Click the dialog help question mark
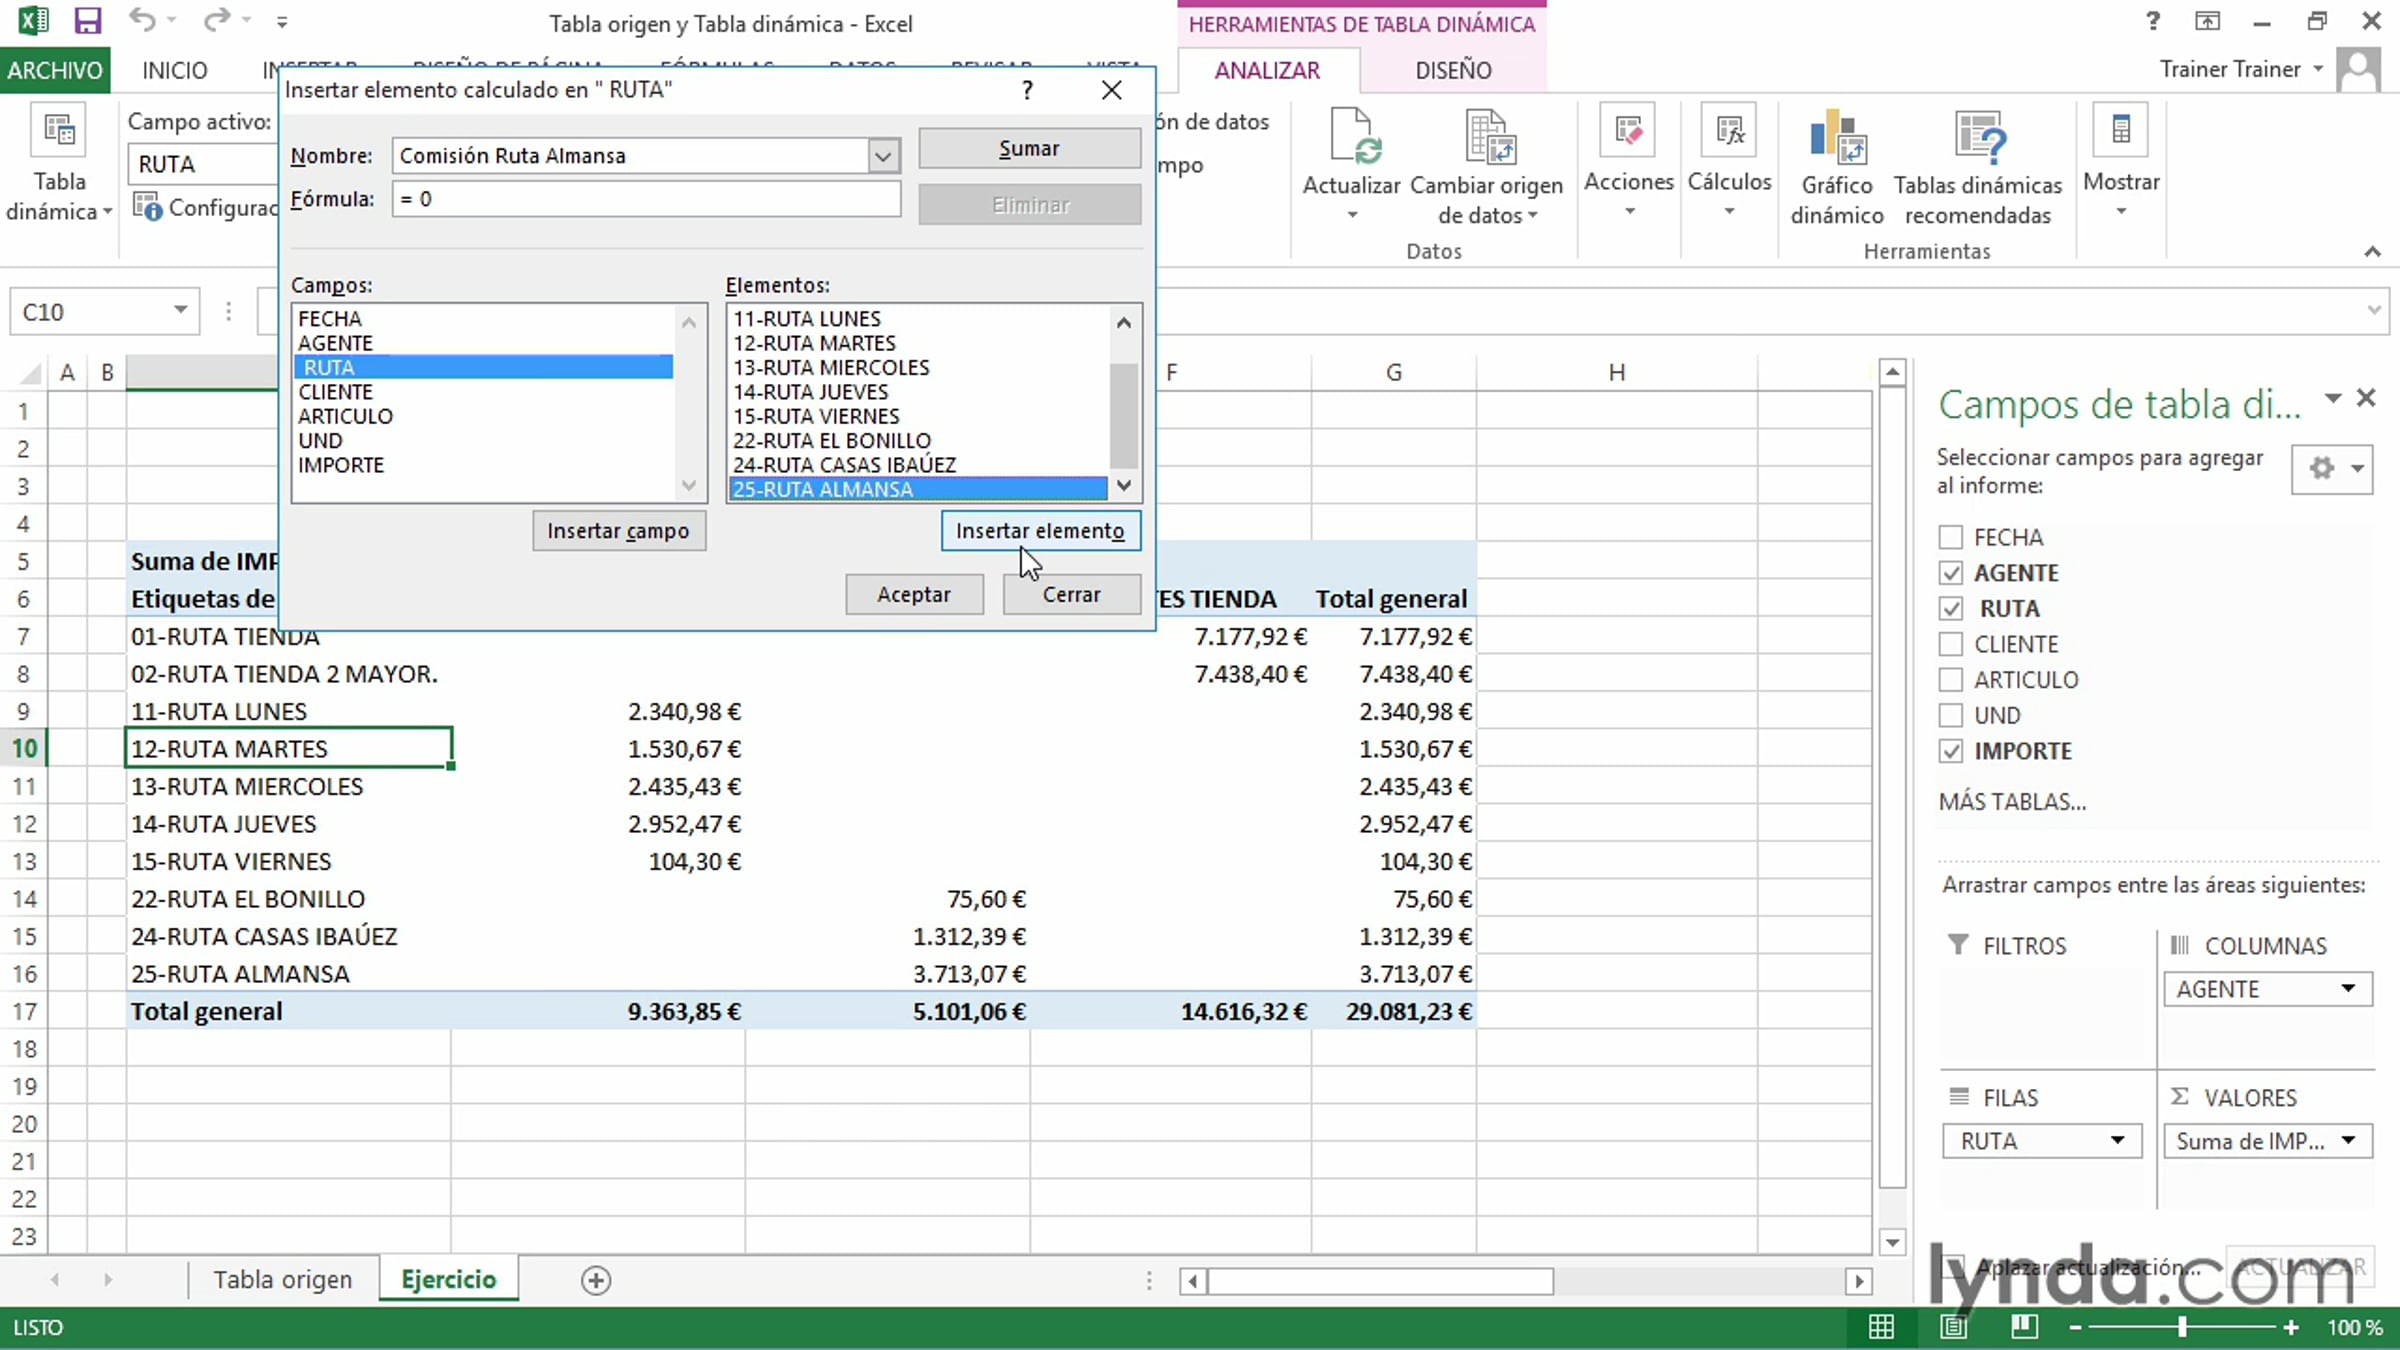 [1027, 90]
